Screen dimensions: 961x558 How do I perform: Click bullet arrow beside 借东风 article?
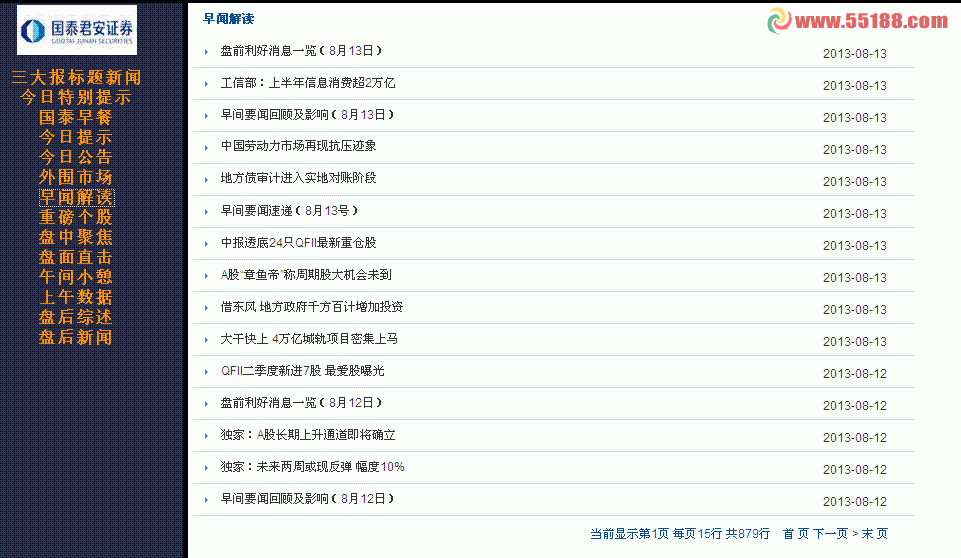pos(207,308)
